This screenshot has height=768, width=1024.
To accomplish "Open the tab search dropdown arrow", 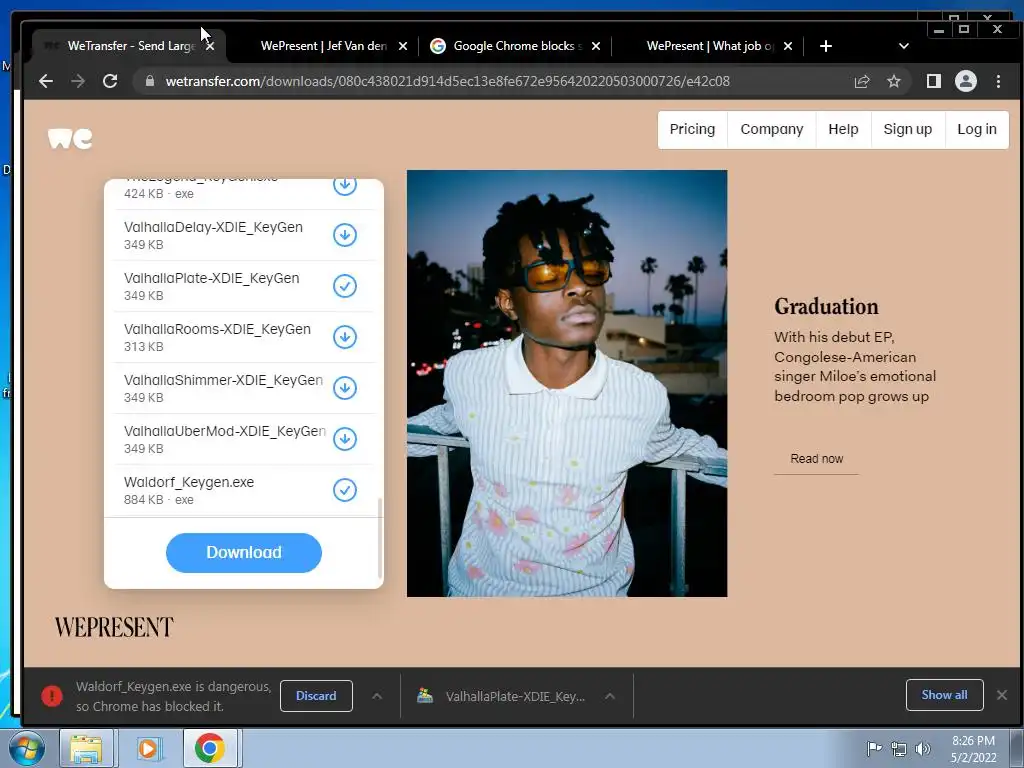I will tap(904, 46).
